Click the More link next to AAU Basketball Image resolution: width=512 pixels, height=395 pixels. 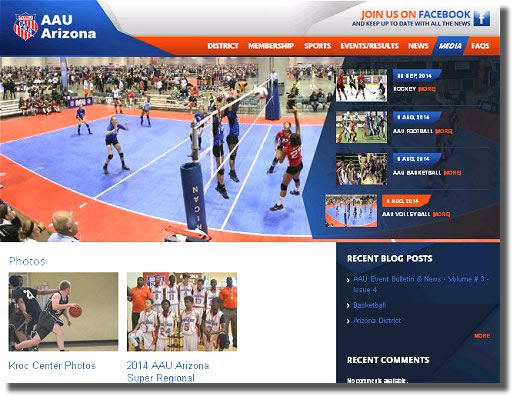452,173
